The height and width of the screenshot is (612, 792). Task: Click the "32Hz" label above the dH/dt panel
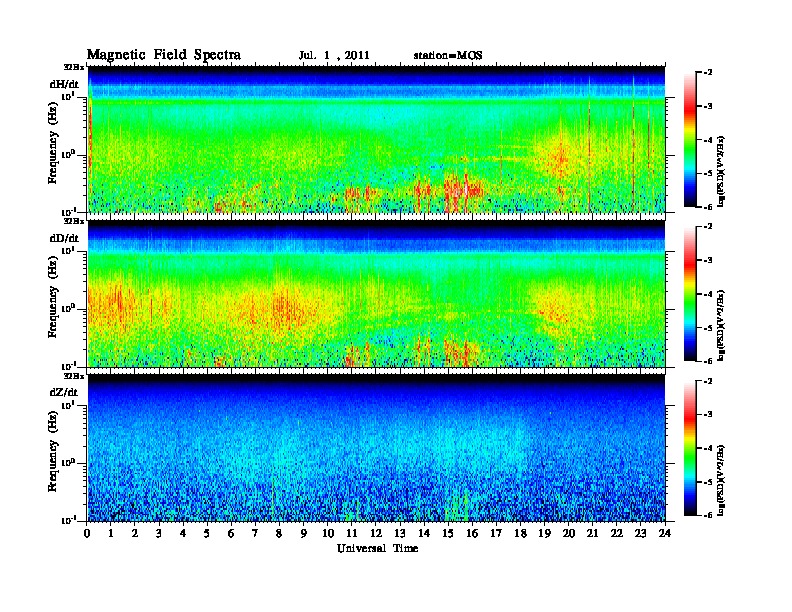pos(73,67)
